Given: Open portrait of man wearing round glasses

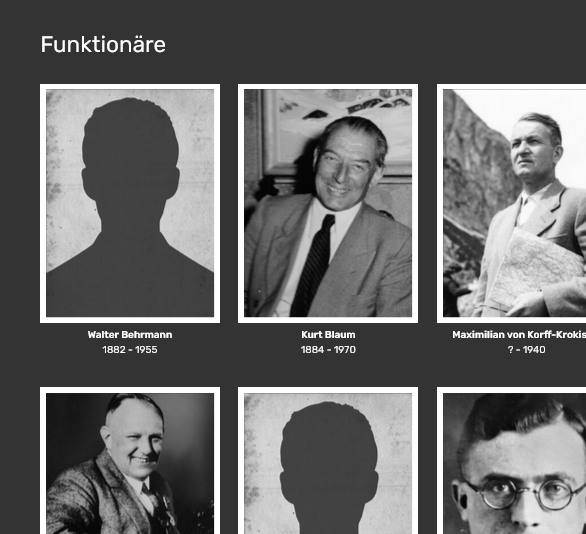Looking at the screenshot, I should pos(511,461).
